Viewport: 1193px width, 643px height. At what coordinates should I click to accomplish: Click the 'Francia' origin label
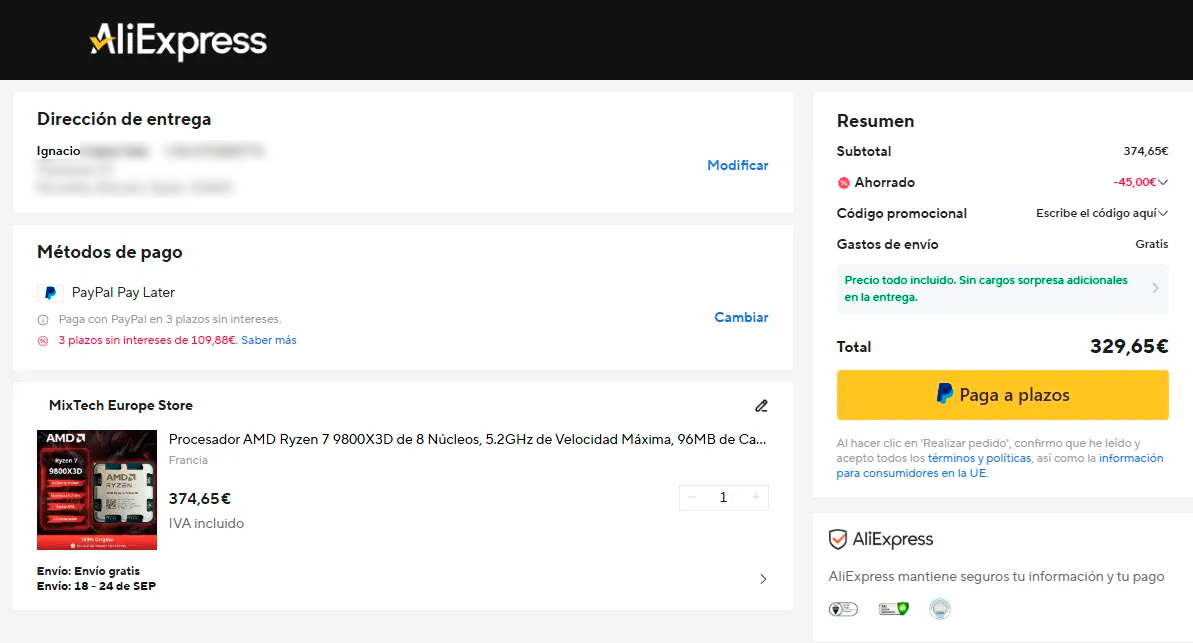click(x=188, y=460)
